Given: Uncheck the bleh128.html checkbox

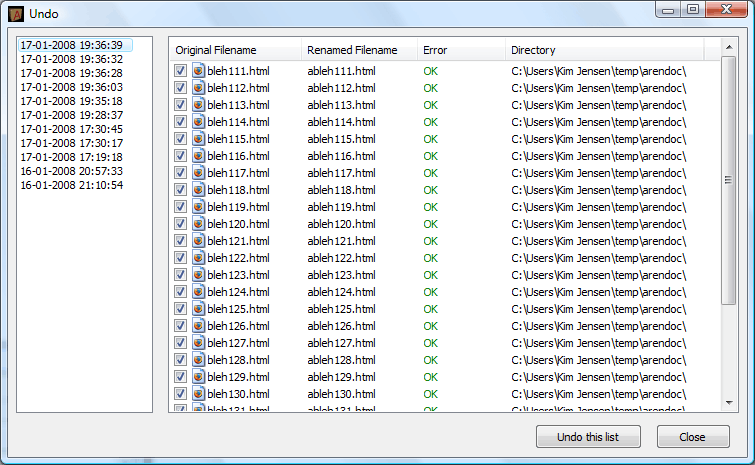Looking at the screenshot, I should tap(181, 360).
